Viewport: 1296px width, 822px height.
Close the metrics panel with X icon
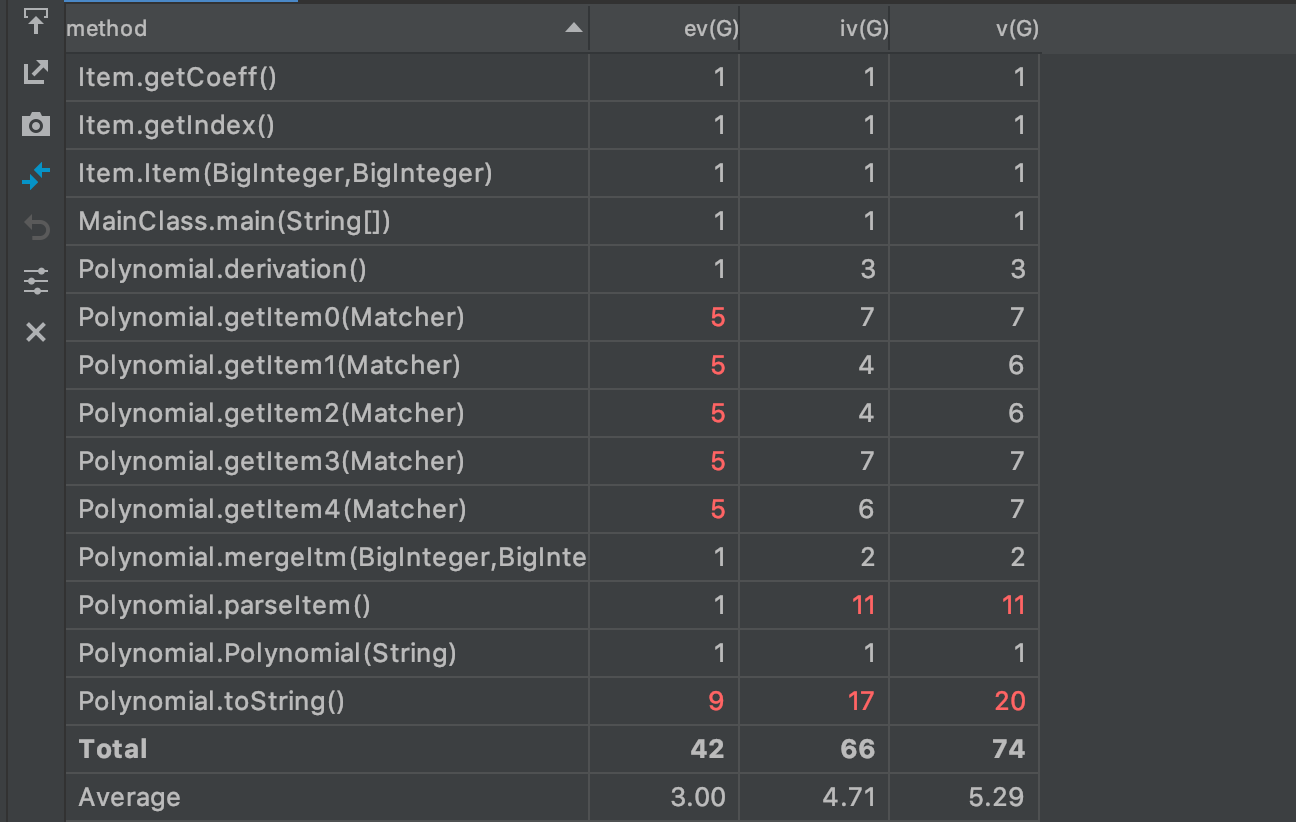36,332
